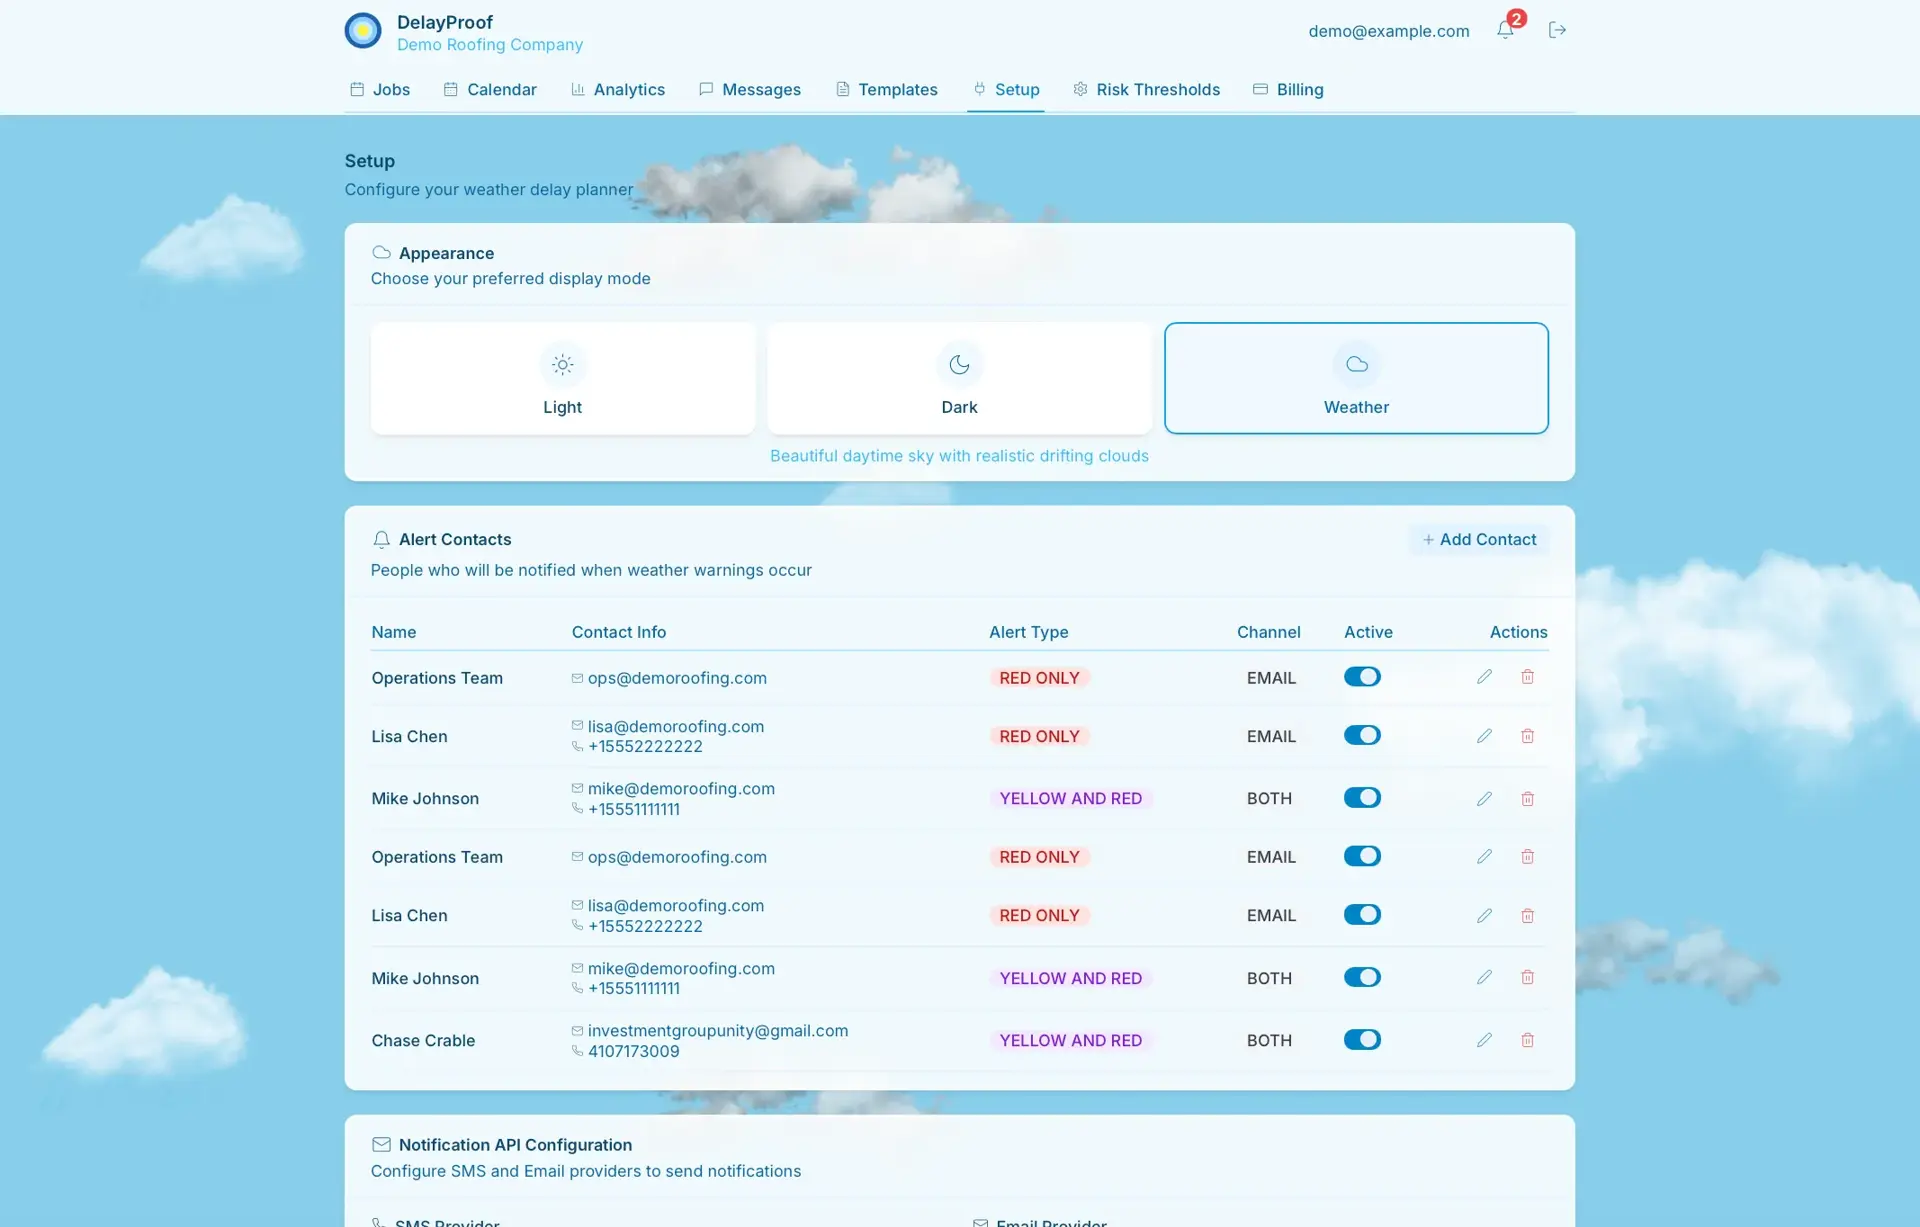Click the investmentgroupunity@gmail.com email address
The width and height of the screenshot is (1920, 1227).
click(718, 1030)
